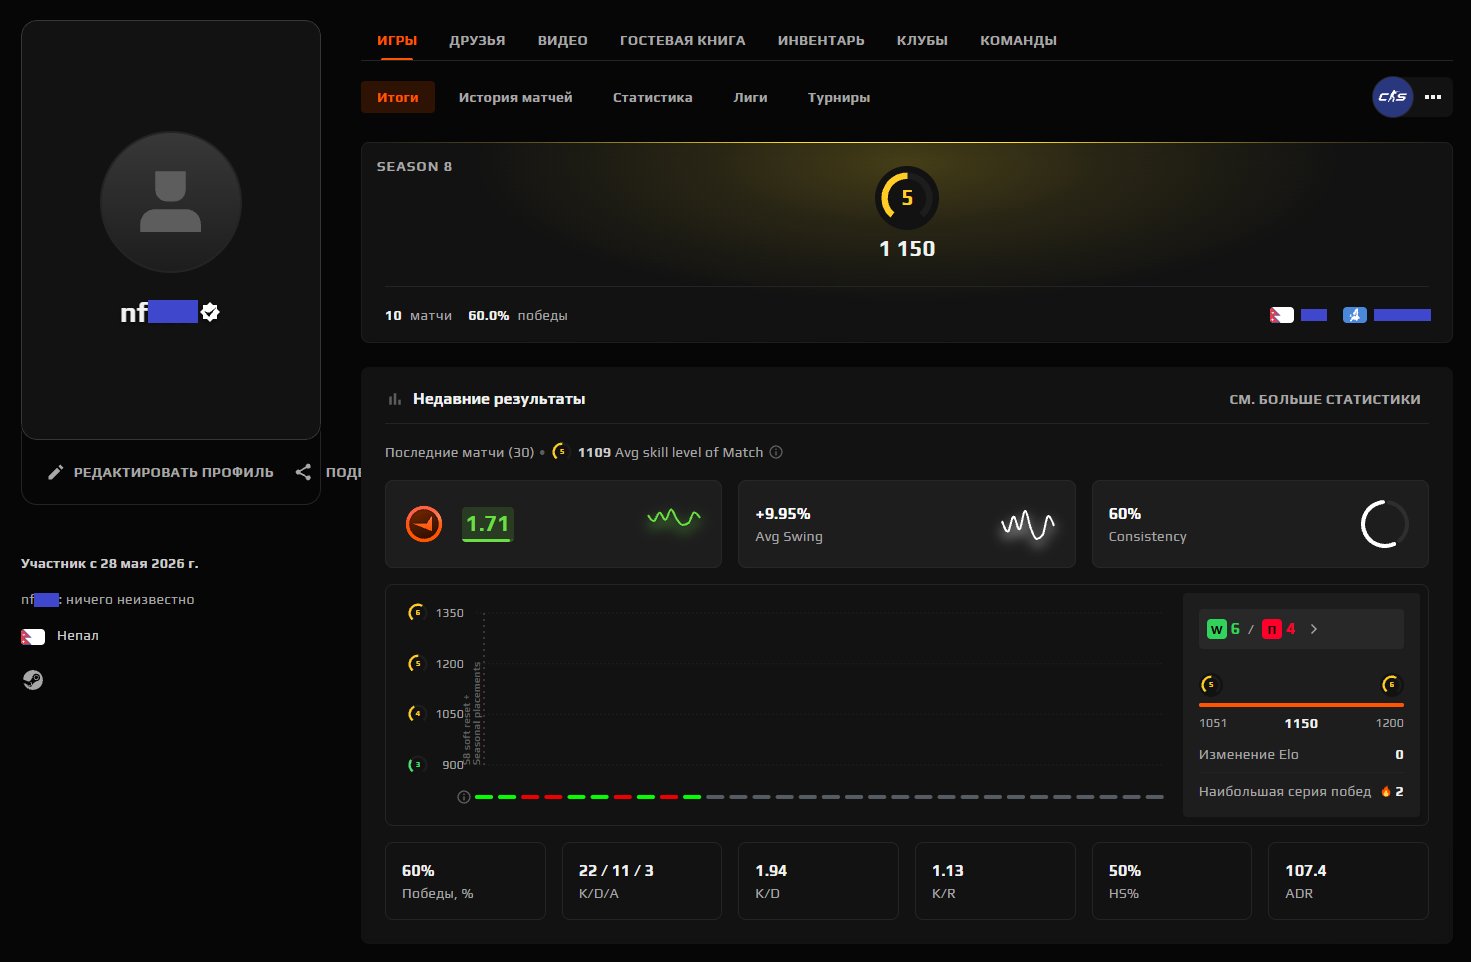
Task: Click the SEASON 8 heading
Action: click(414, 166)
